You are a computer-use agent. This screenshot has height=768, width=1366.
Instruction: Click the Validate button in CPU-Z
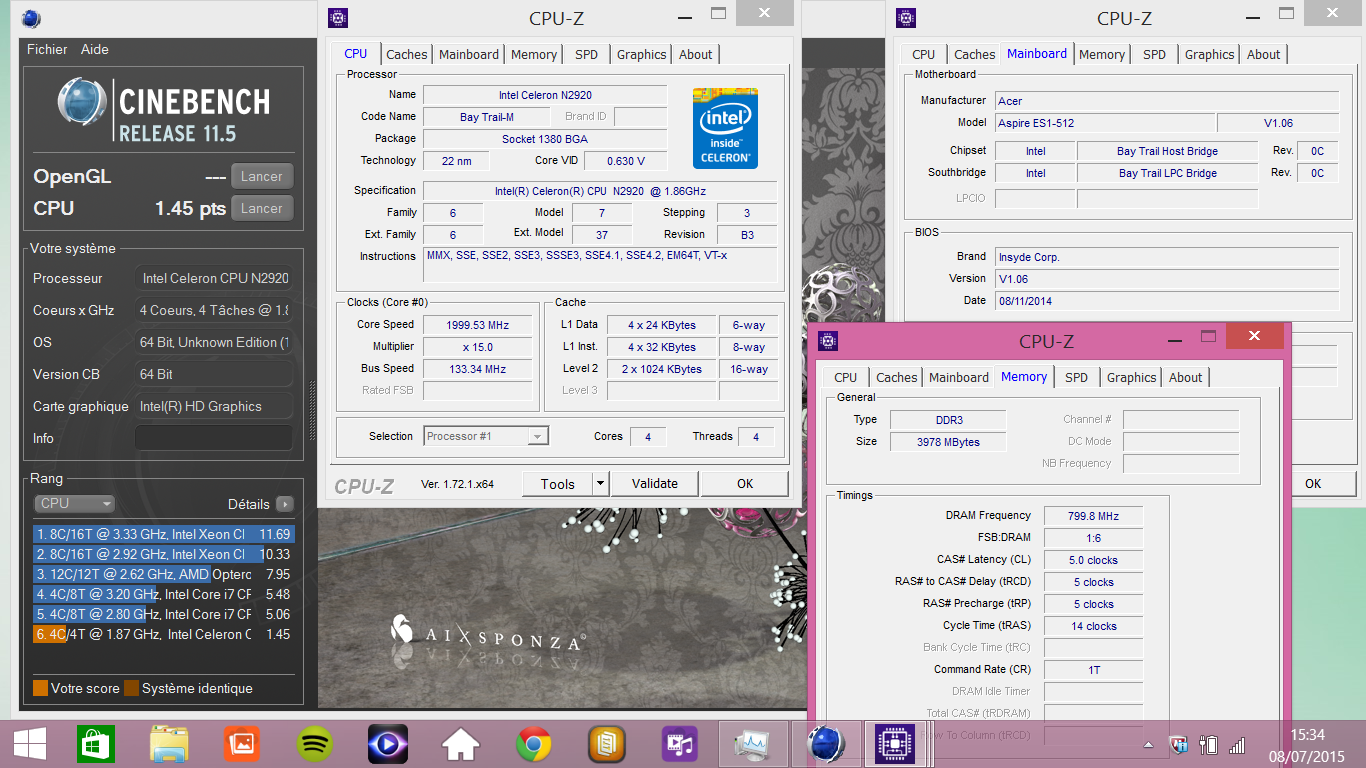tap(655, 484)
